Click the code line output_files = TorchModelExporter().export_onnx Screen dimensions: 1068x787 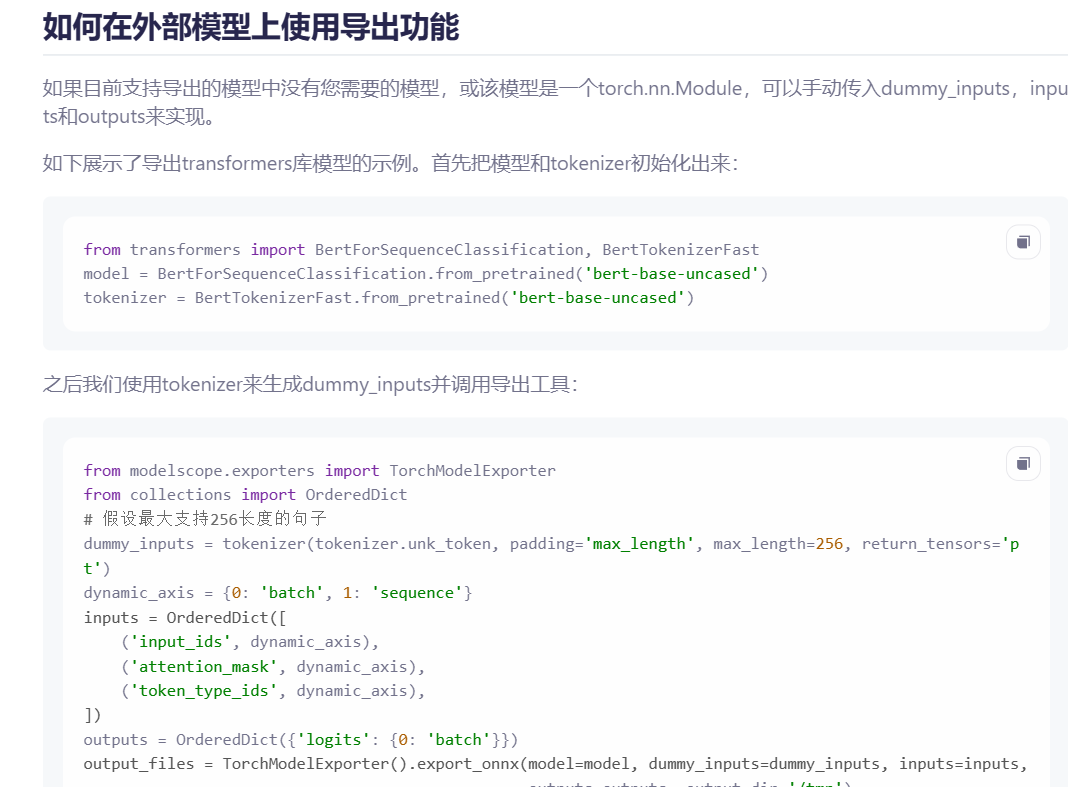555,764
